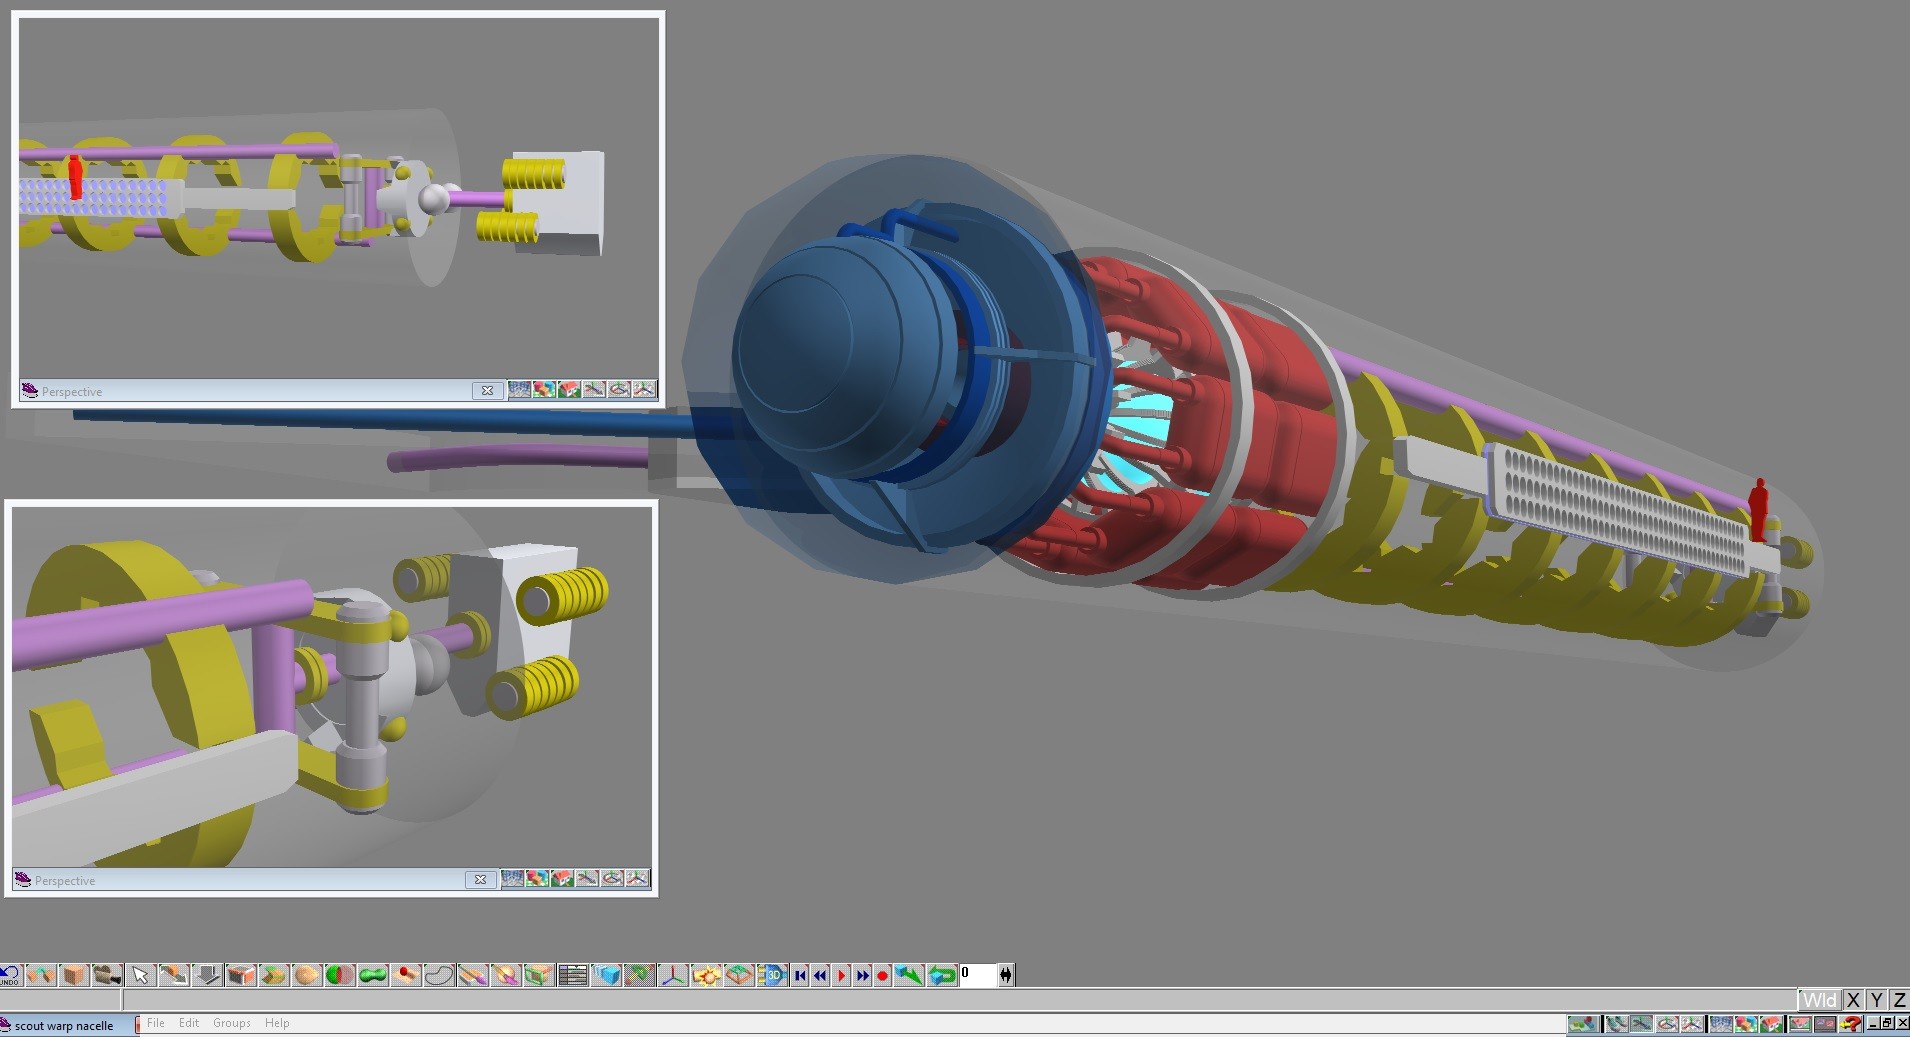Image resolution: width=1910 pixels, height=1037 pixels.
Task: Open the Groups menu
Action: tap(232, 1023)
